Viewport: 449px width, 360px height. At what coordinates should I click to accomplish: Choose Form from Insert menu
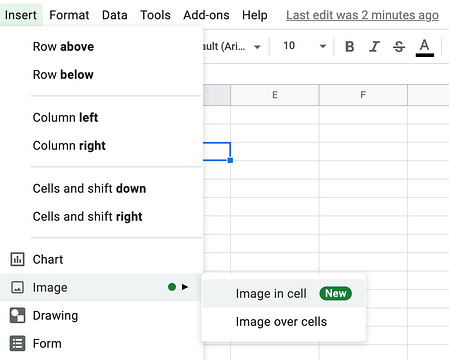coord(101,343)
